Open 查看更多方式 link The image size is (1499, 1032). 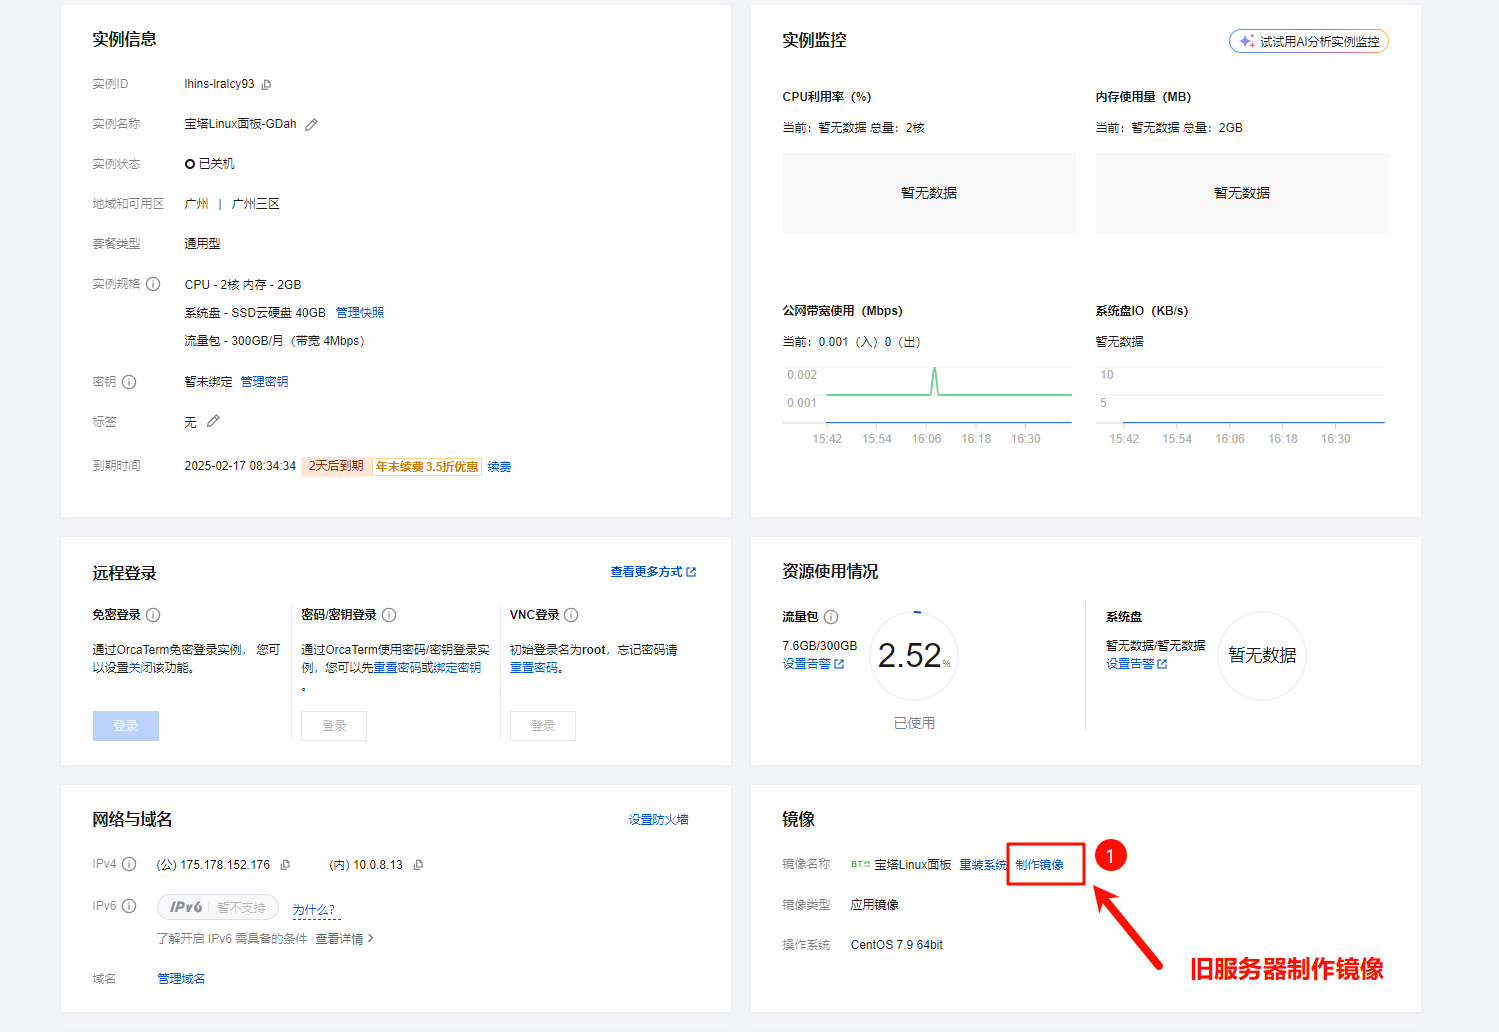click(653, 572)
